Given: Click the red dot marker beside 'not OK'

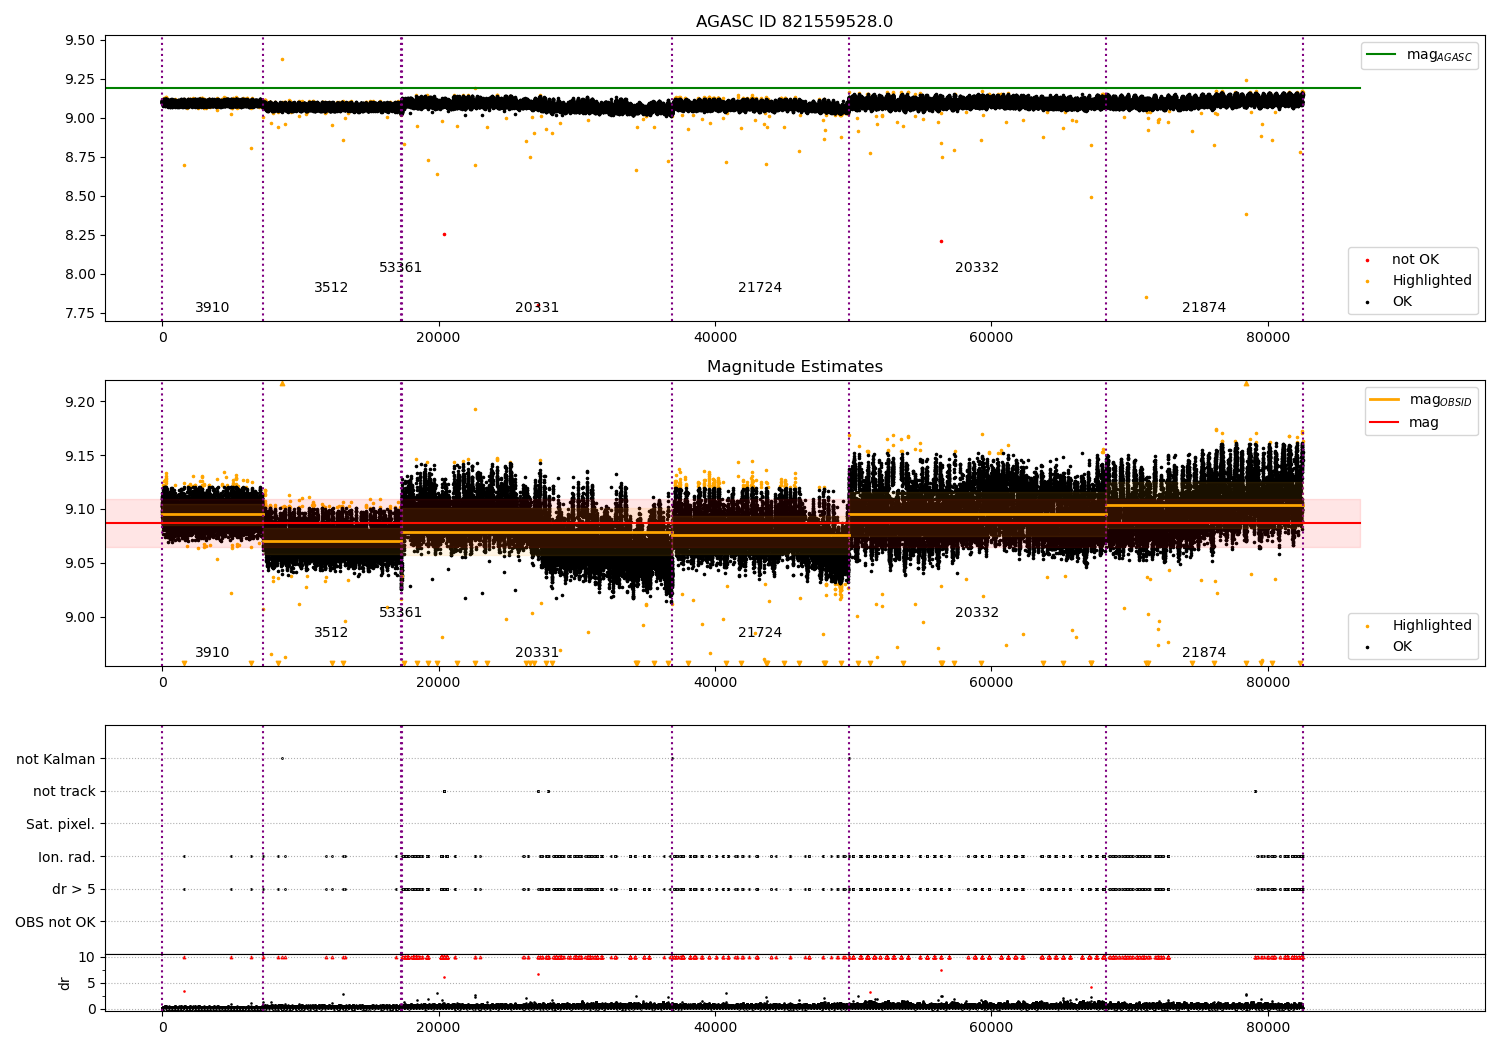Looking at the screenshot, I should pos(1368,261).
